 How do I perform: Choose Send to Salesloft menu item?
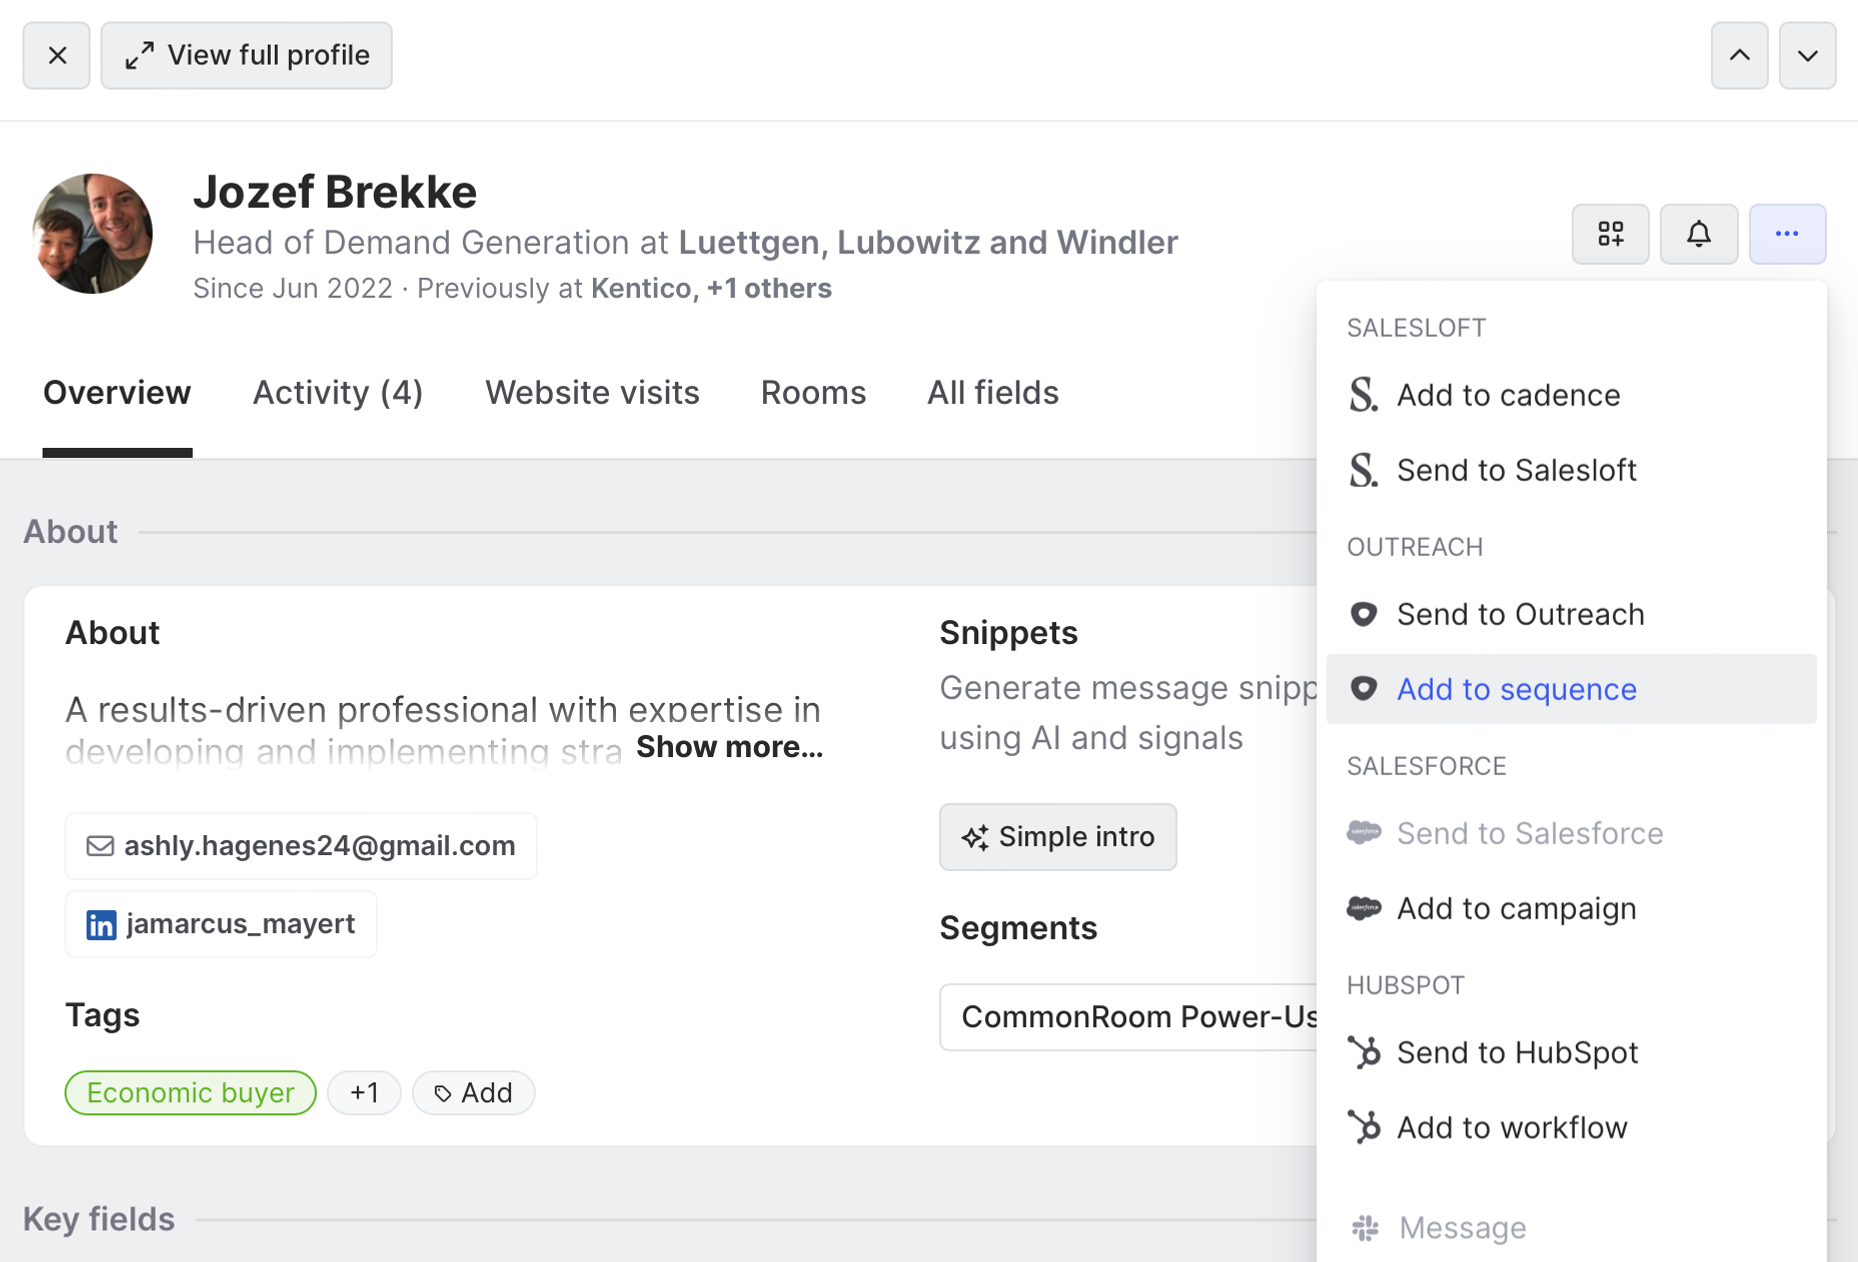[x=1571, y=470]
